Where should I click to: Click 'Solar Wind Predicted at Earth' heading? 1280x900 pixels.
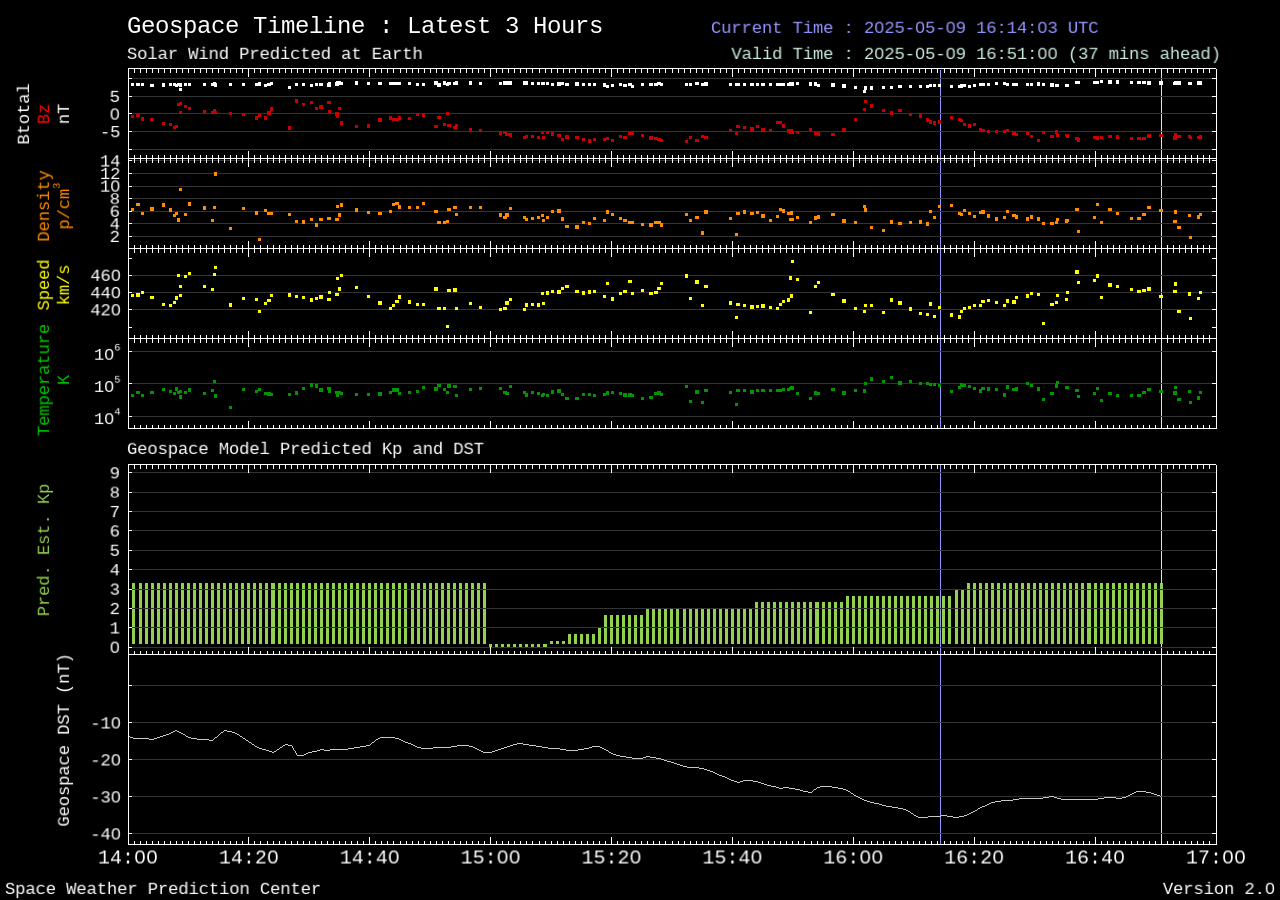tap(275, 54)
